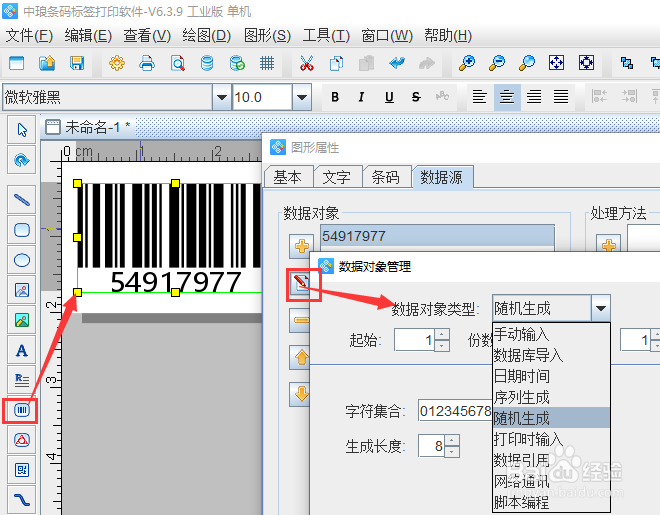Choose 打印时输入 from the type list
Image resolution: width=660 pixels, height=515 pixels.
551,439
